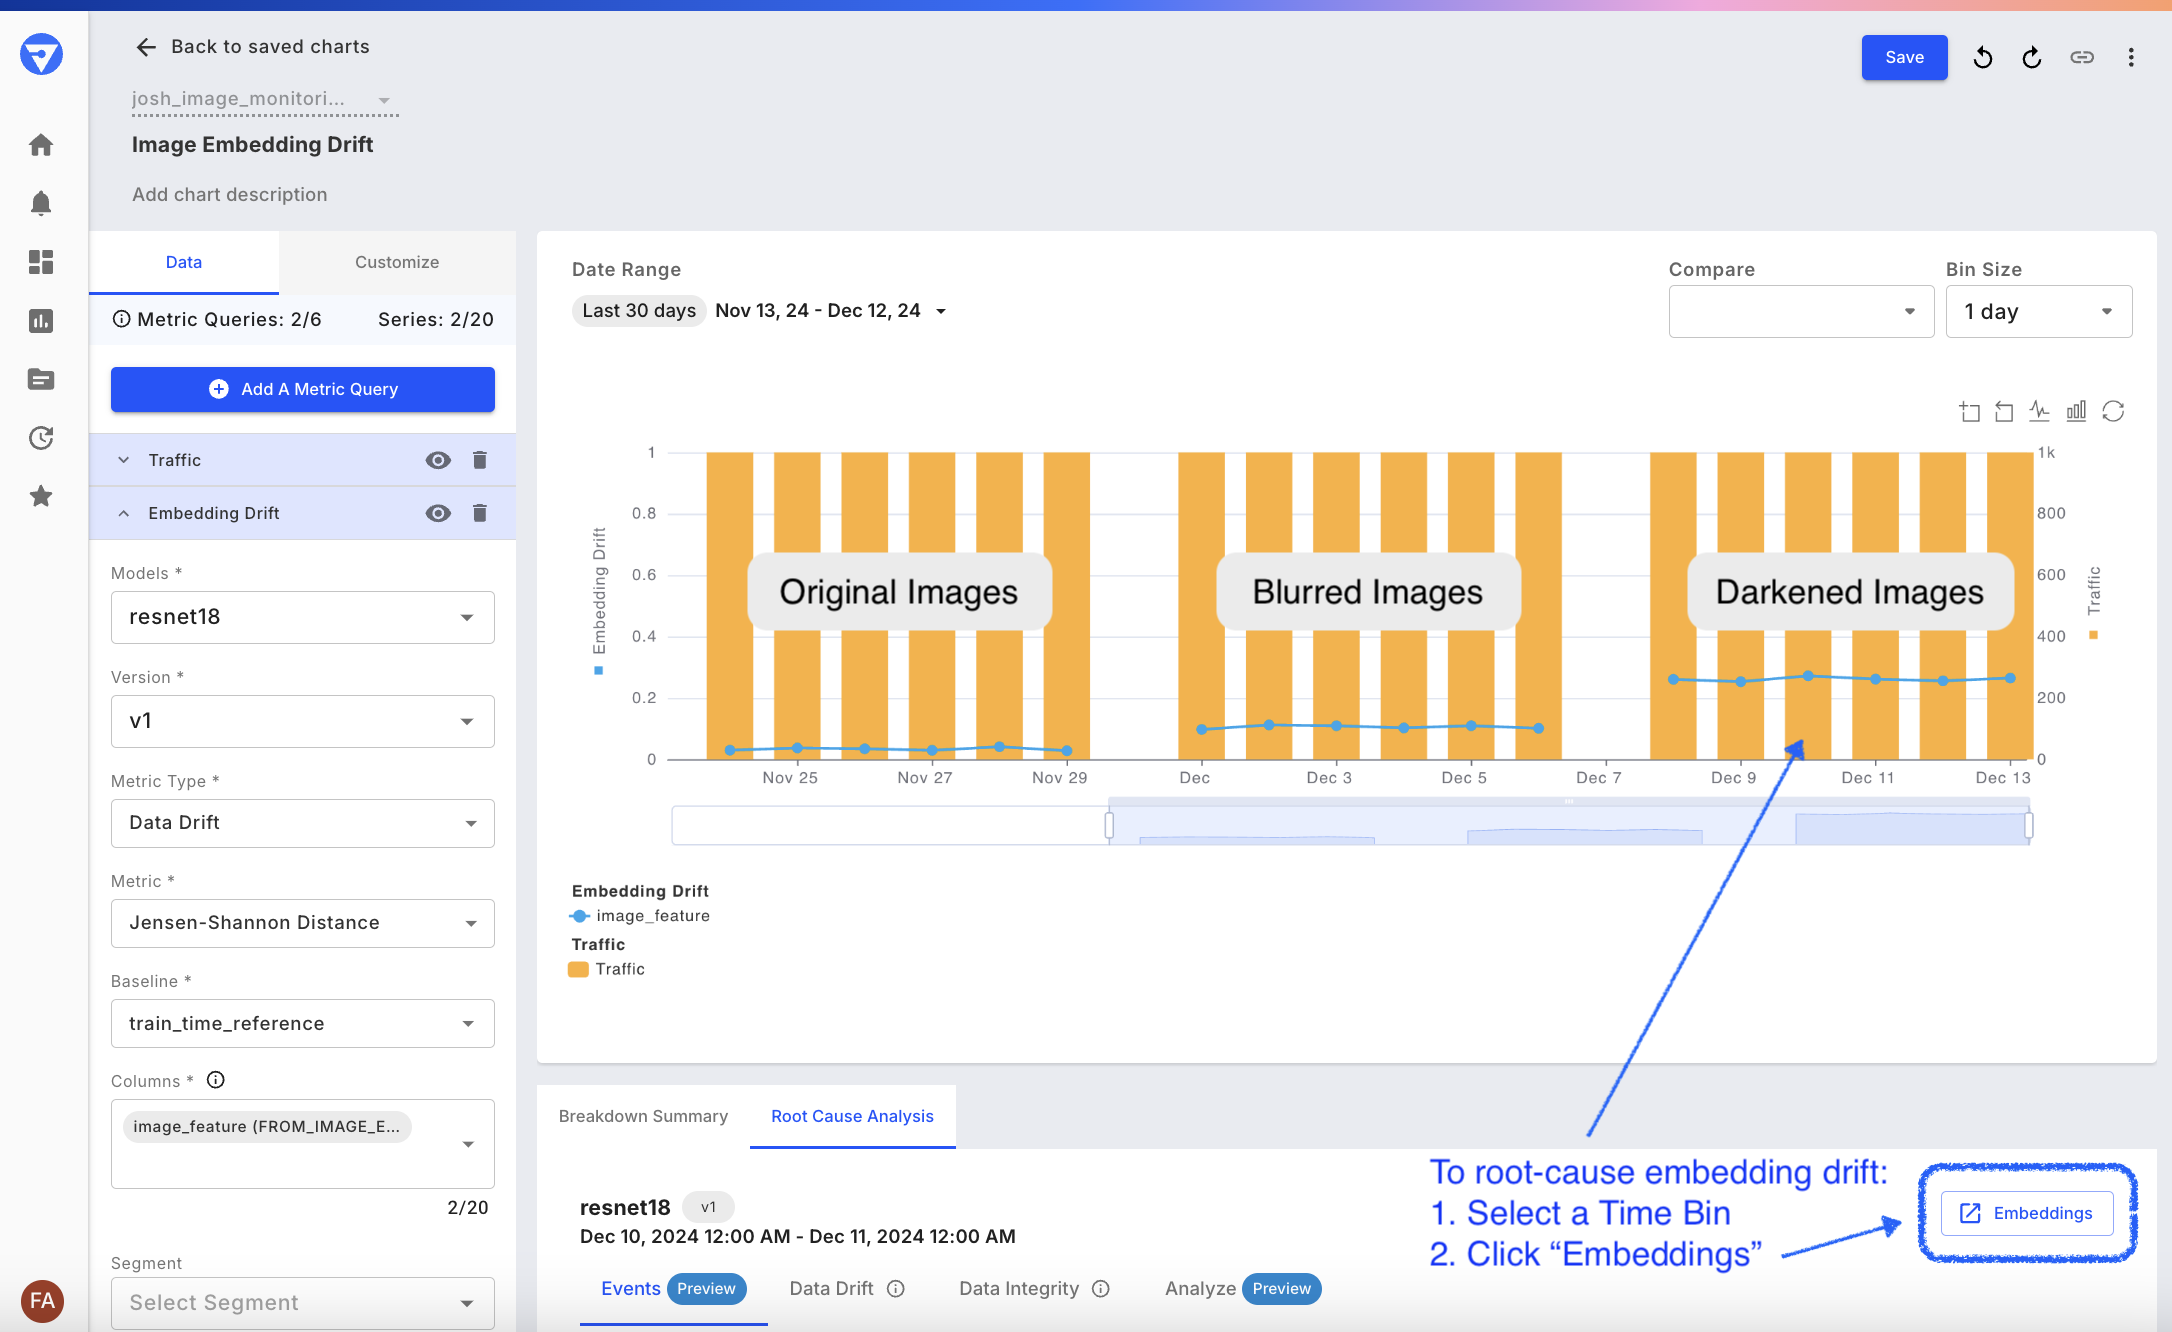
Task: Open the three-dot more options menu
Action: pos(2131,58)
